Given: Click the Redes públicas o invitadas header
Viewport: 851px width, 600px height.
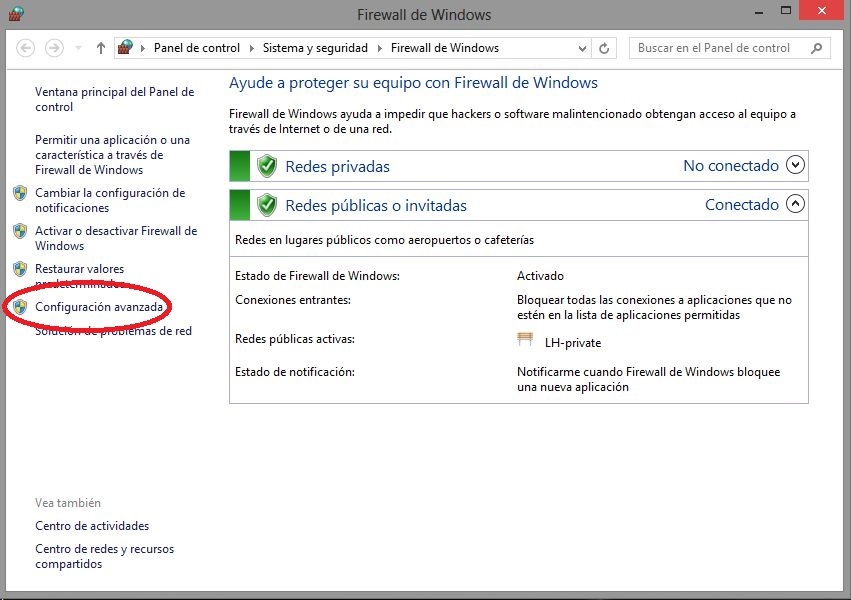Looking at the screenshot, I should point(376,206).
